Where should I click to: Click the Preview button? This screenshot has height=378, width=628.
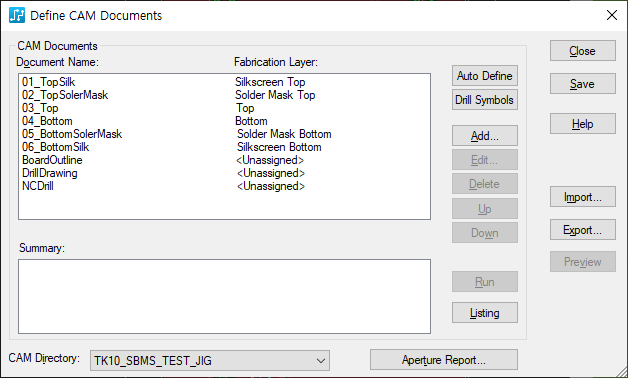pos(582,261)
